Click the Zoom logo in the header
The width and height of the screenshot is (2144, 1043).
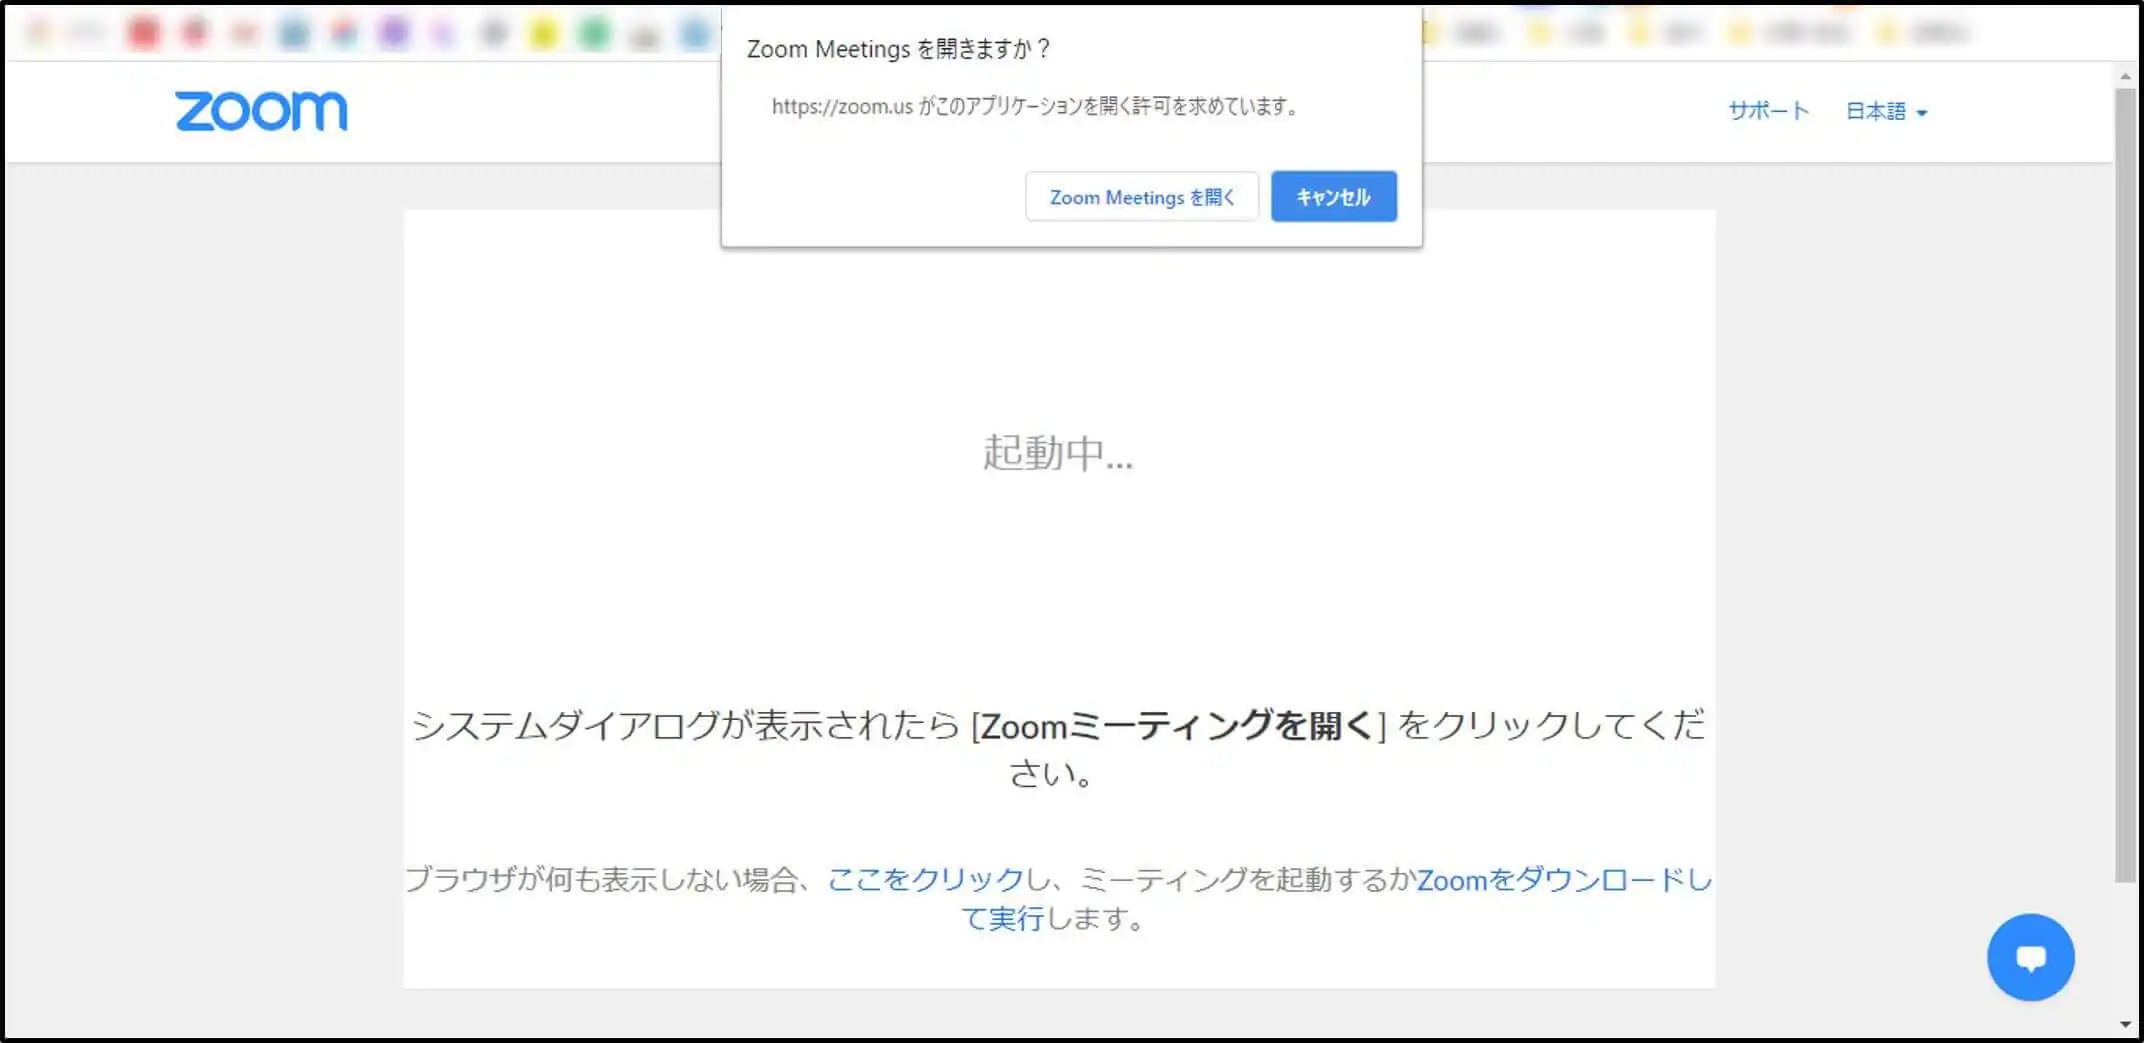(261, 111)
